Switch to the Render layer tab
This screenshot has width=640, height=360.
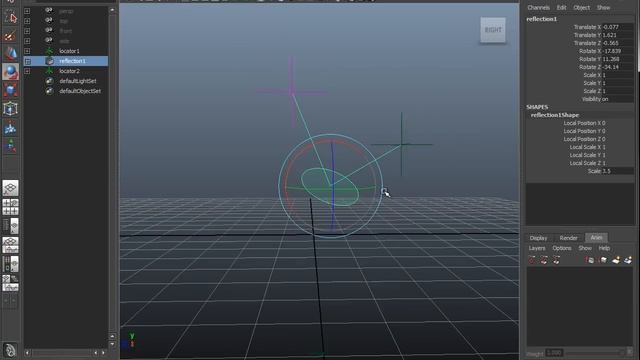568,238
